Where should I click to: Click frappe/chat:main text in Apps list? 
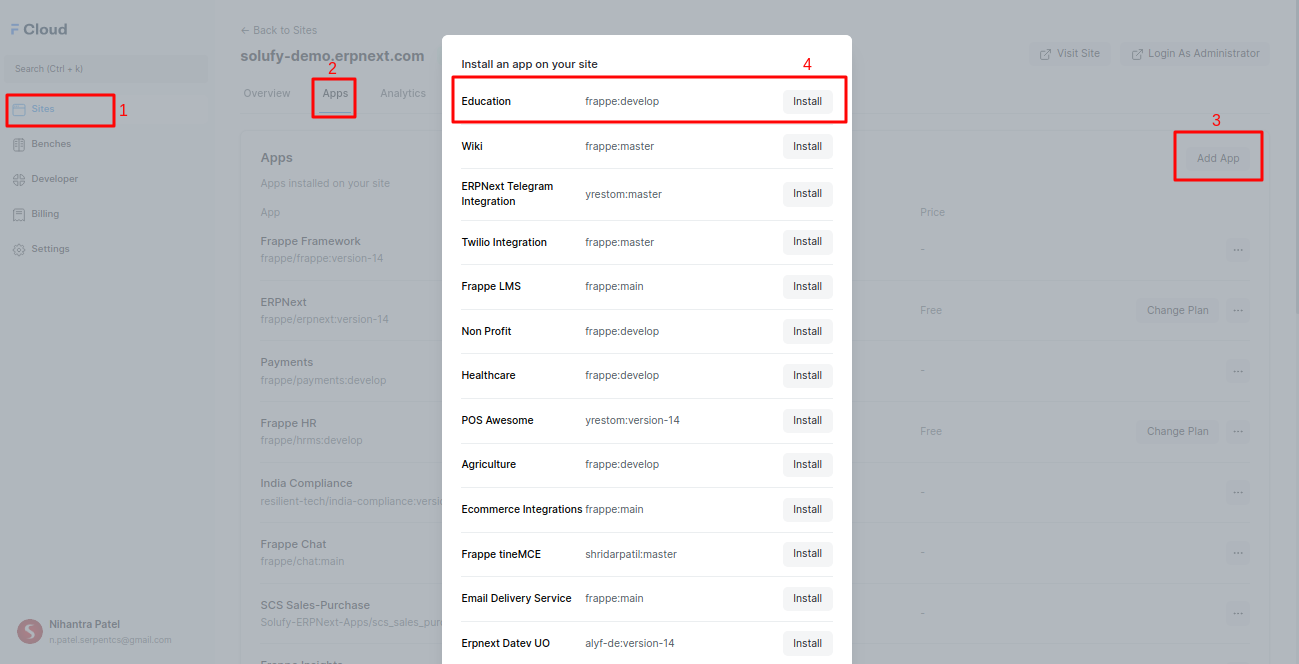coord(302,561)
